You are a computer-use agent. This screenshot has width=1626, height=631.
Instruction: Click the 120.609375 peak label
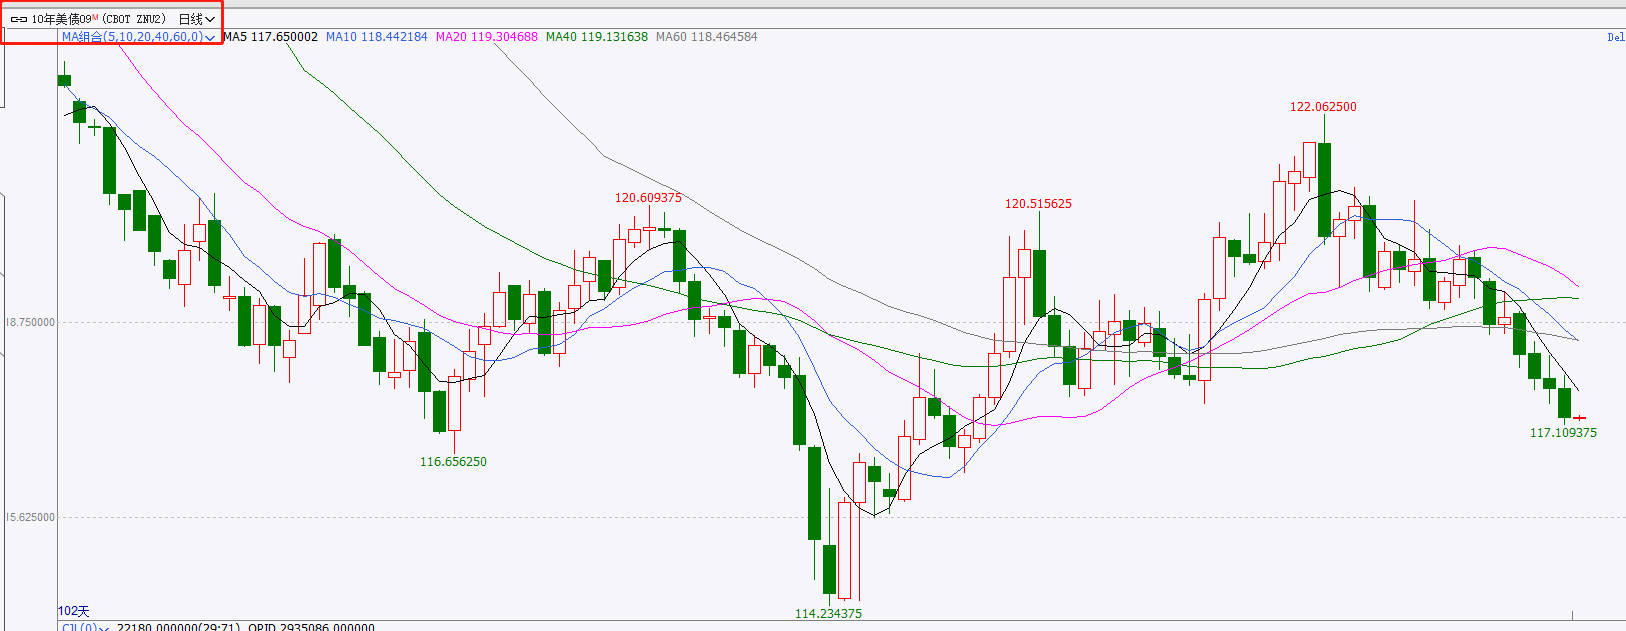pyautogui.click(x=648, y=198)
